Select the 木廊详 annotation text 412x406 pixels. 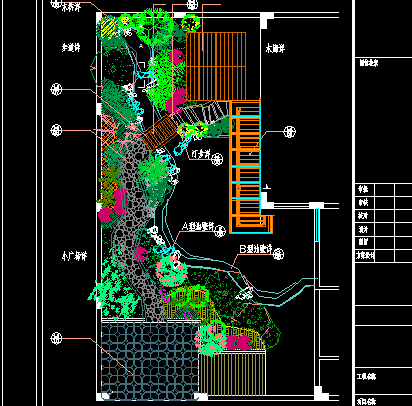point(275,48)
